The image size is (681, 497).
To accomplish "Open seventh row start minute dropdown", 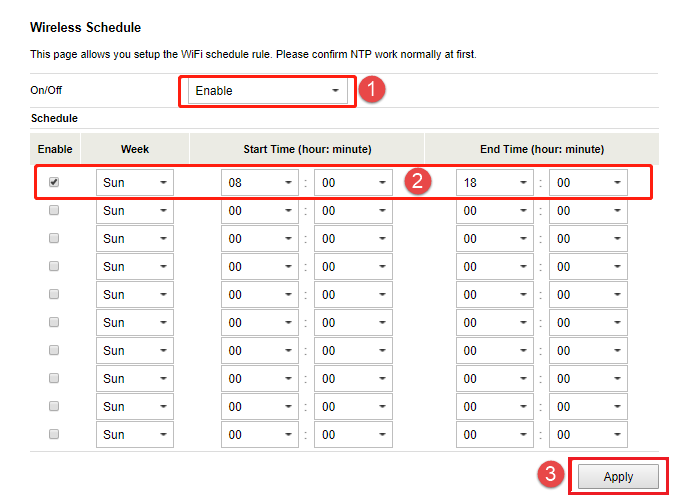I will click(354, 351).
